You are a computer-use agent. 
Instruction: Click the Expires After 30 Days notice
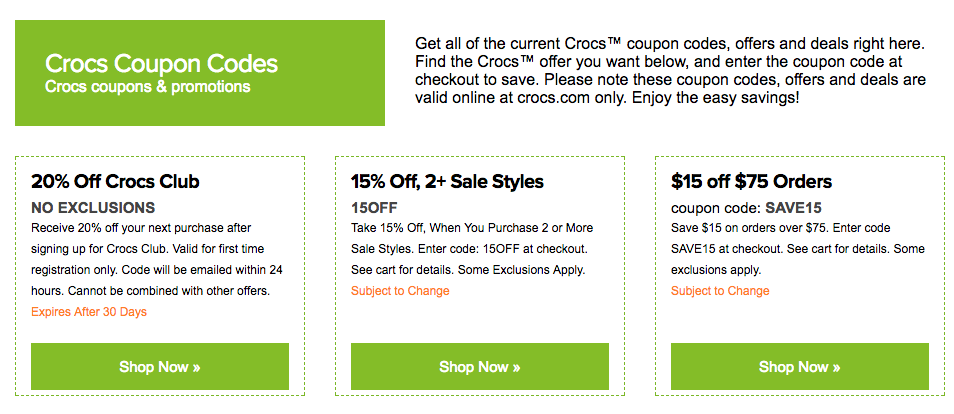tap(89, 312)
